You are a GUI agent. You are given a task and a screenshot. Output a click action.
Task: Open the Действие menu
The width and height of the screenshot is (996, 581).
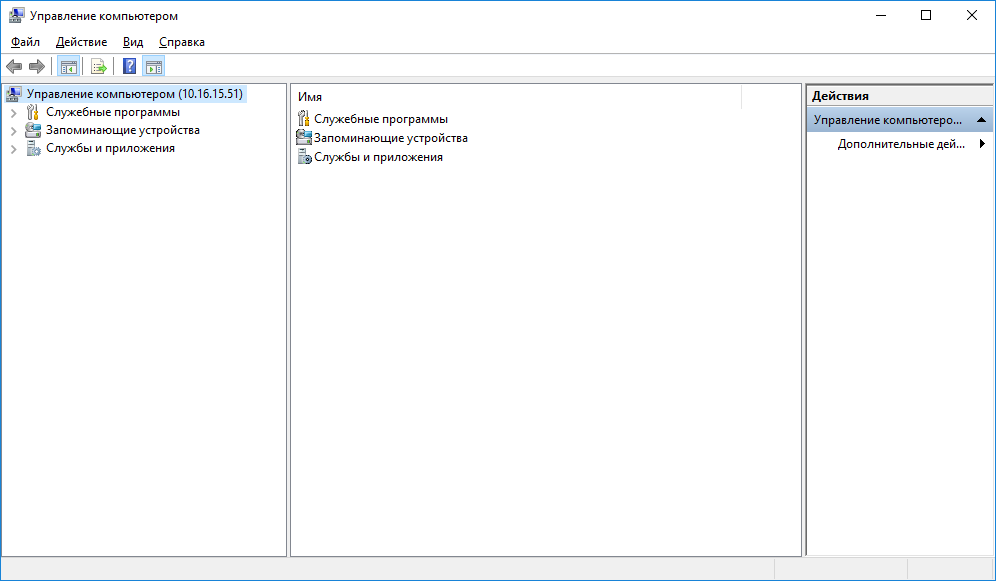point(81,42)
